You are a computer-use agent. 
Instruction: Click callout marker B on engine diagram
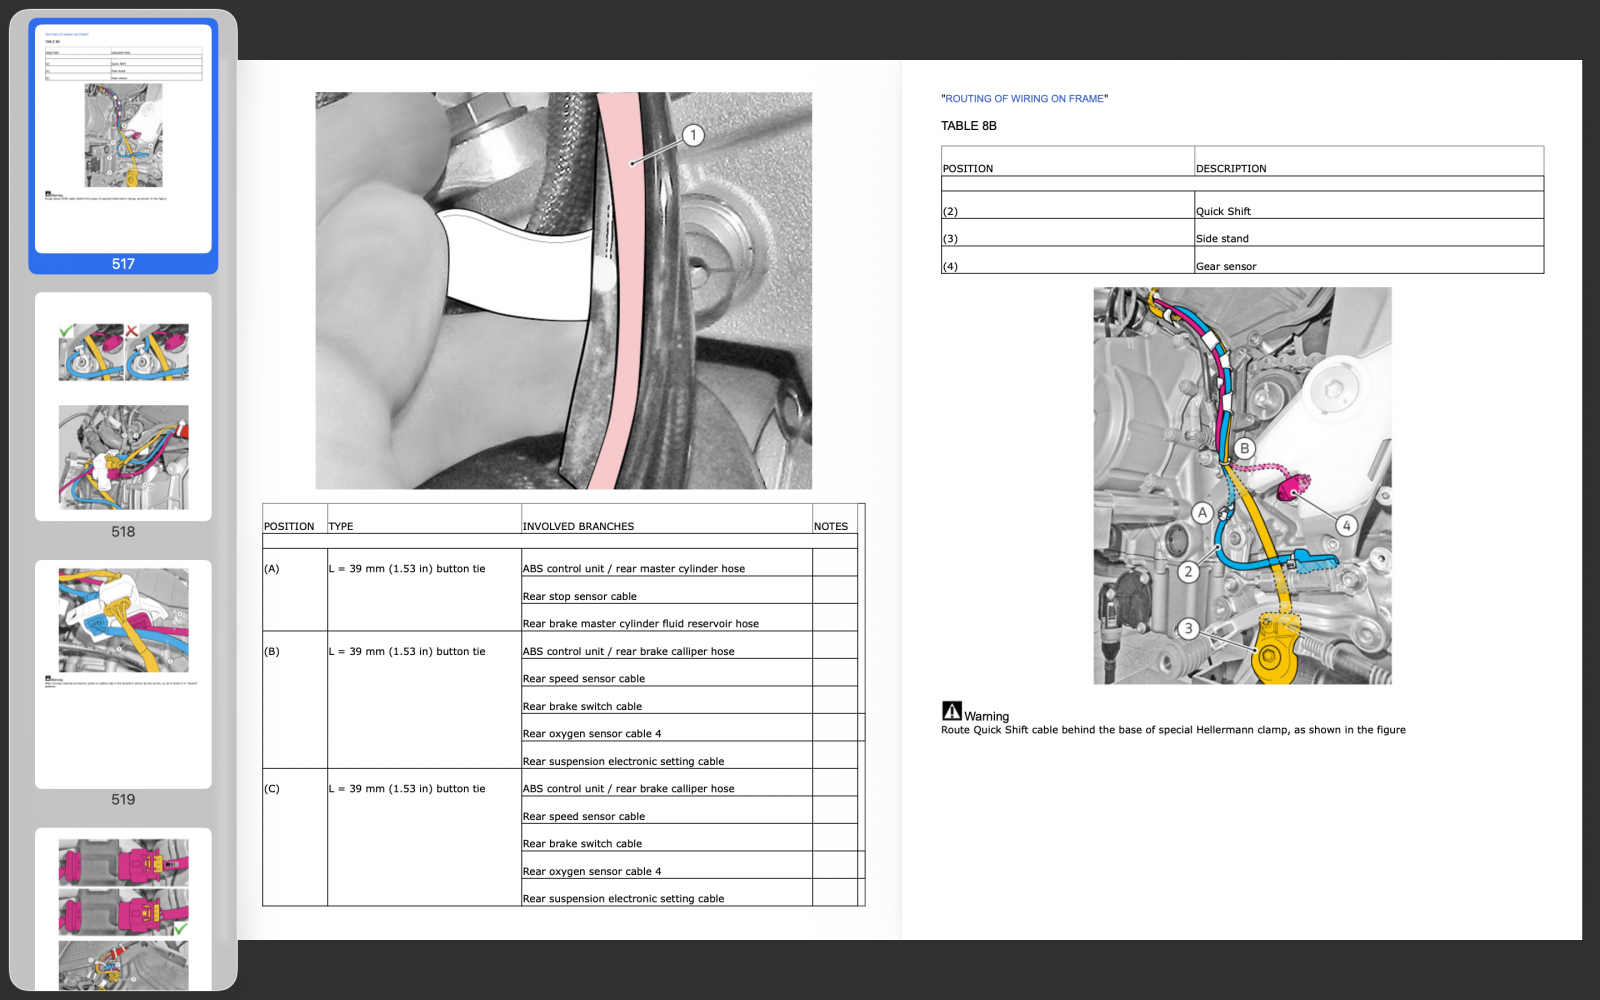click(x=1245, y=449)
